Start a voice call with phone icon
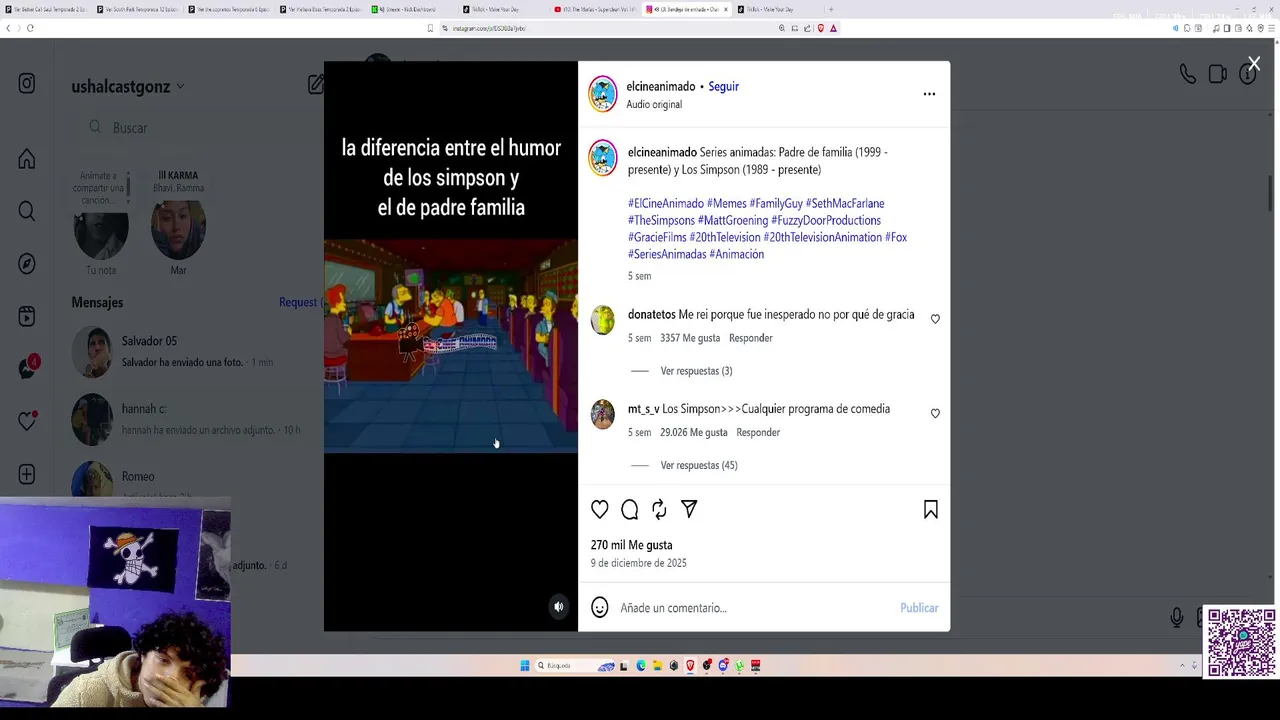The height and width of the screenshot is (720, 1280). click(x=1187, y=74)
